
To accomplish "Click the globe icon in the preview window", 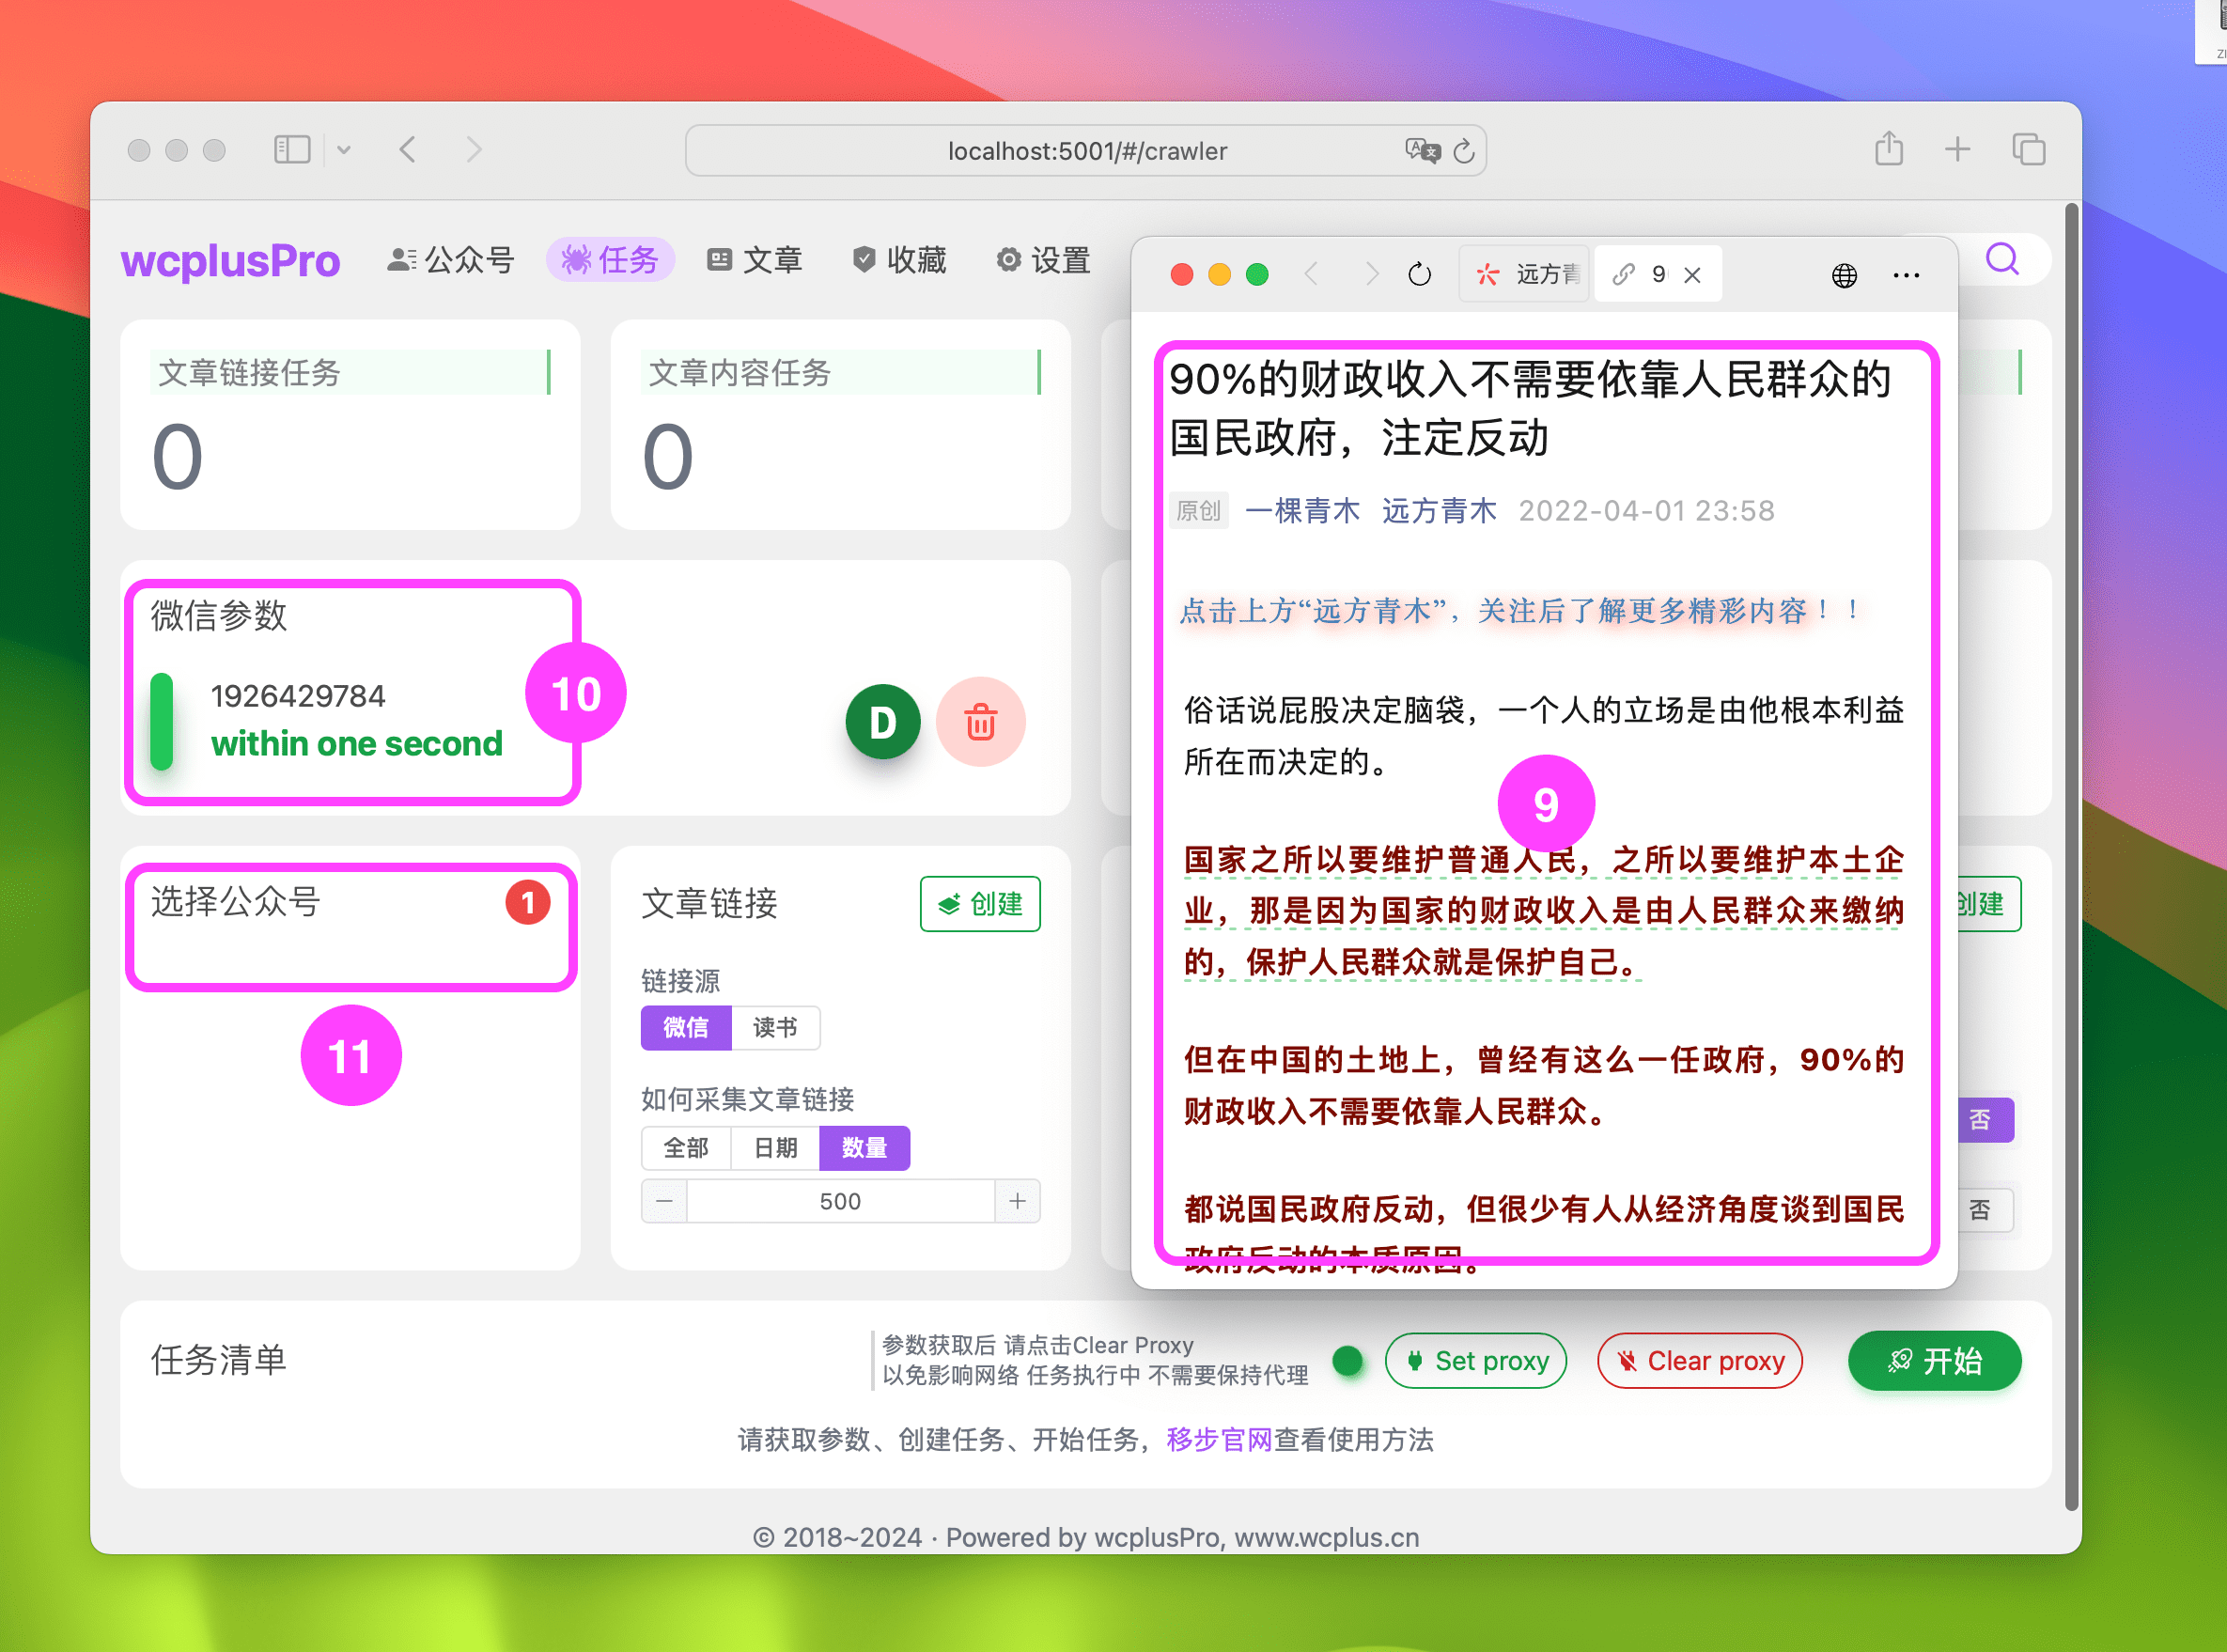I will click(1845, 274).
